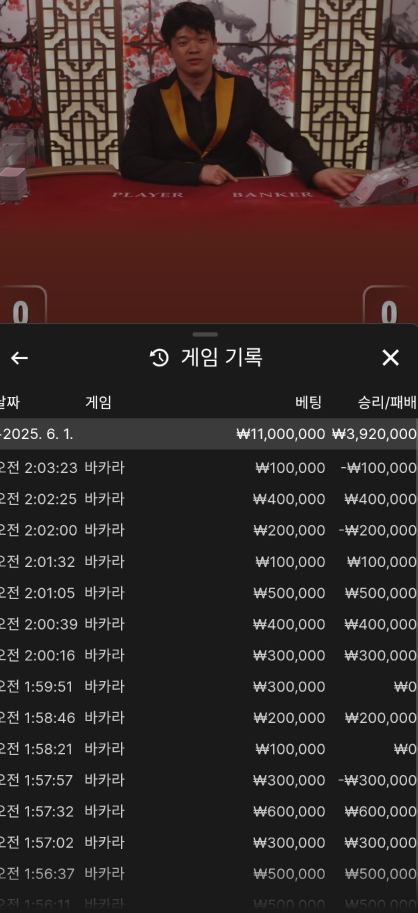Click the 베팅 column header
The width and height of the screenshot is (418, 913).
point(309,402)
